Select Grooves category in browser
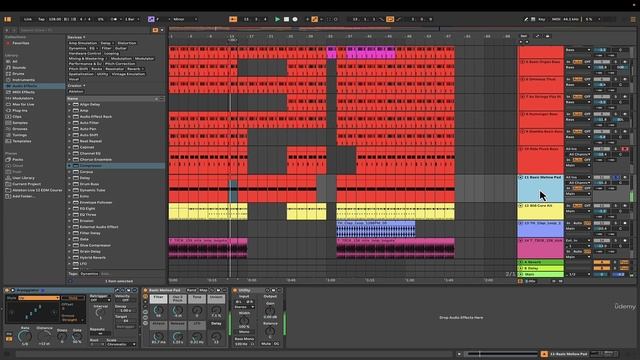The image size is (640, 360). tap(20, 129)
